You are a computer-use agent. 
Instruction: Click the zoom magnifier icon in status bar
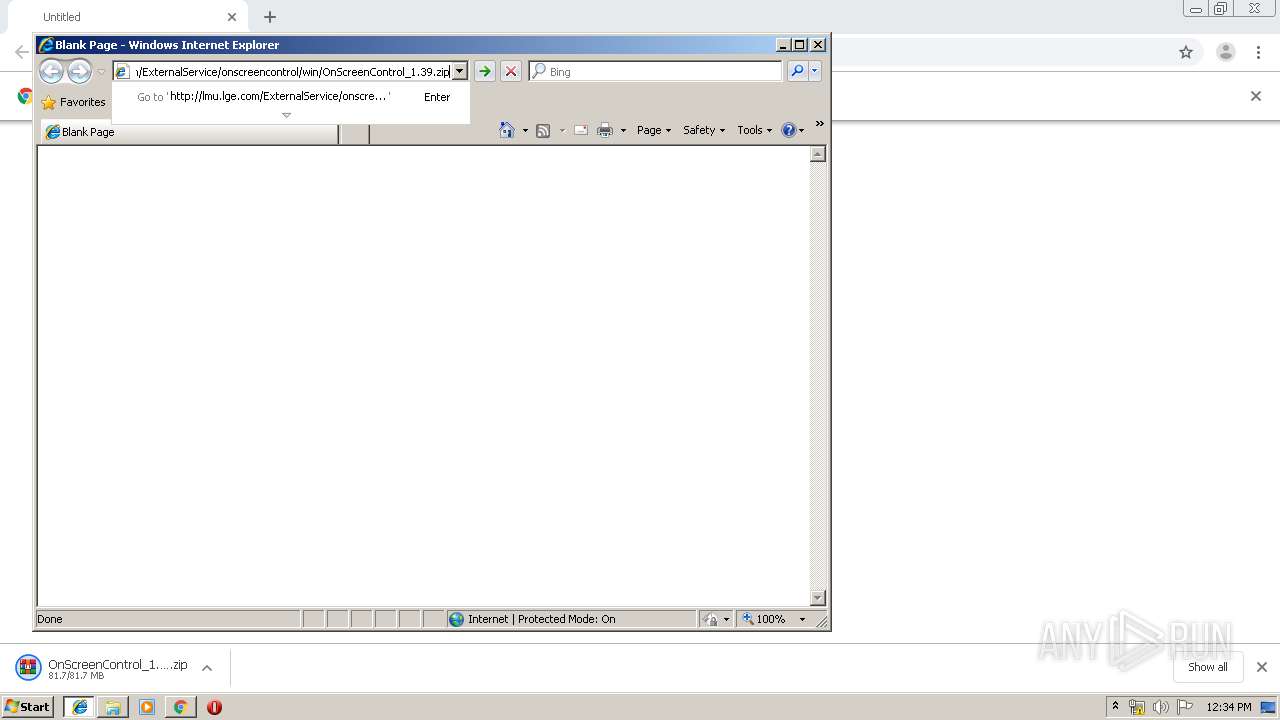coord(748,619)
